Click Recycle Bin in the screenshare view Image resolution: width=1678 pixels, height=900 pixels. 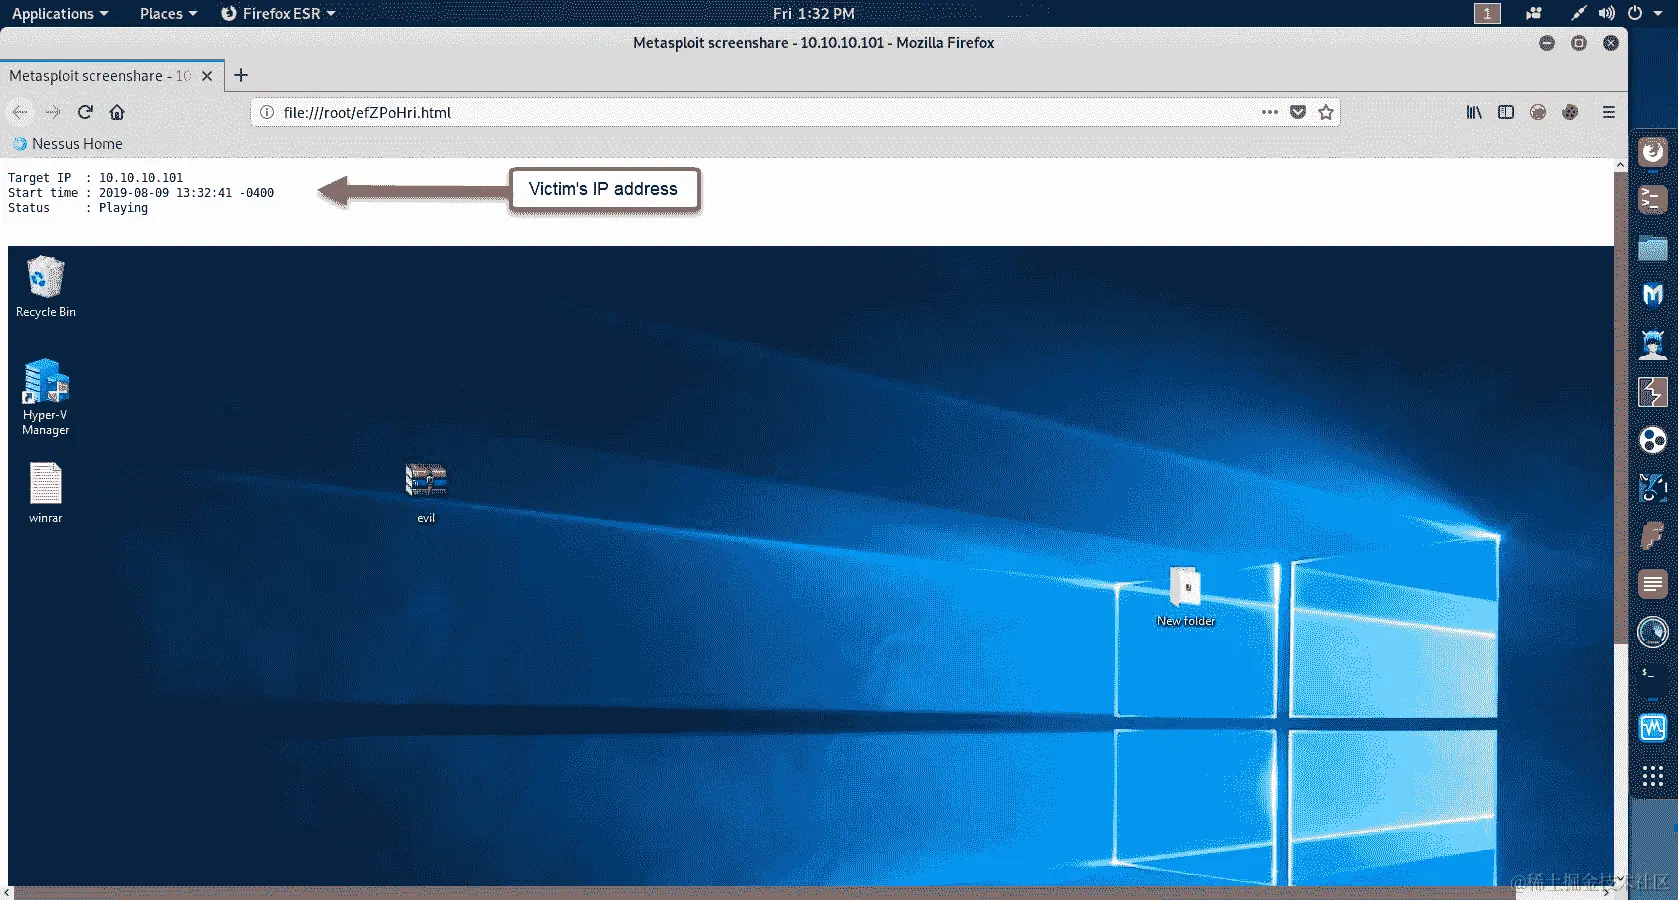(x=46, y=287)
